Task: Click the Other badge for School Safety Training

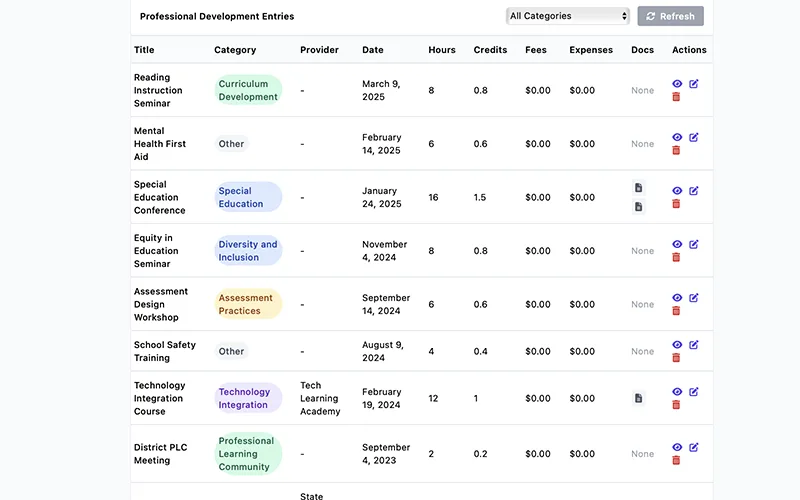Action: (x=231, y=352)
